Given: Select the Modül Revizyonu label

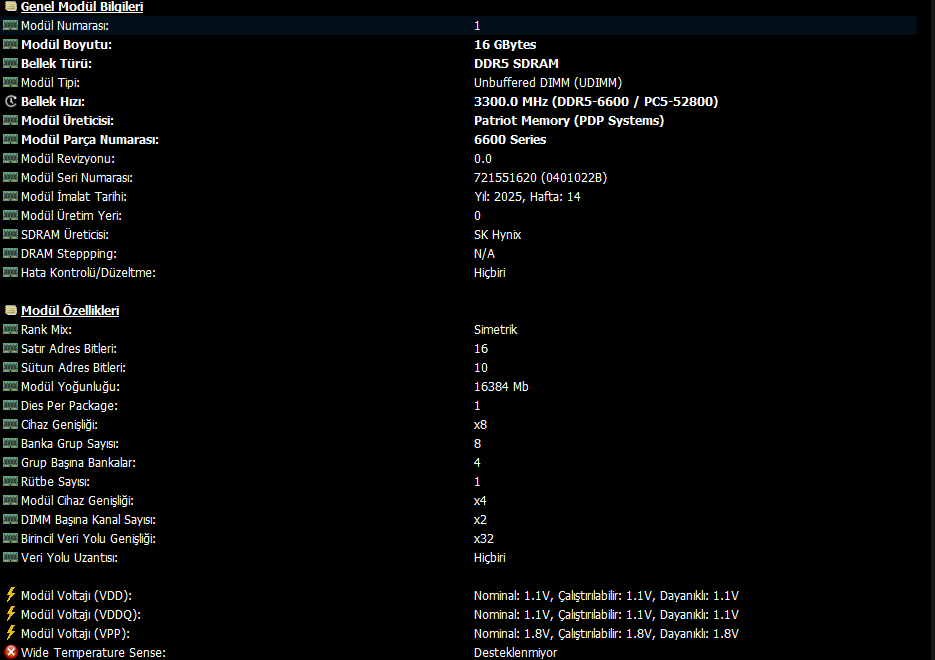Looking at the screenshot, I should (67, 159).
